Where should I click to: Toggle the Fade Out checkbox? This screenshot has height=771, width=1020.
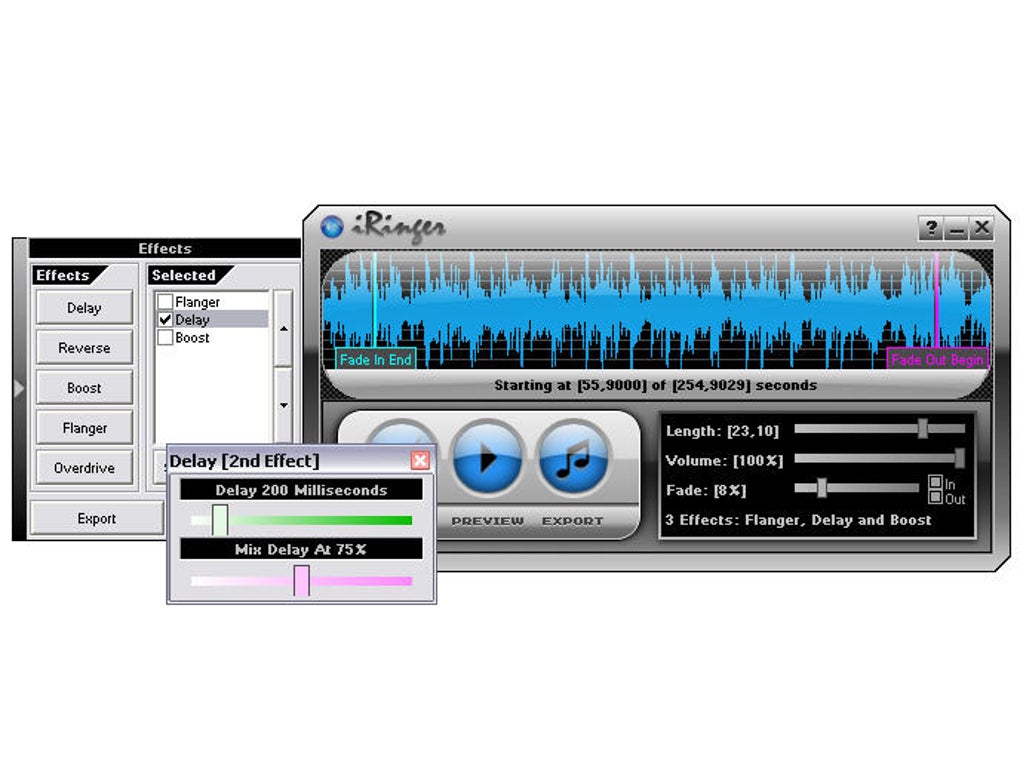coord(935,497)
